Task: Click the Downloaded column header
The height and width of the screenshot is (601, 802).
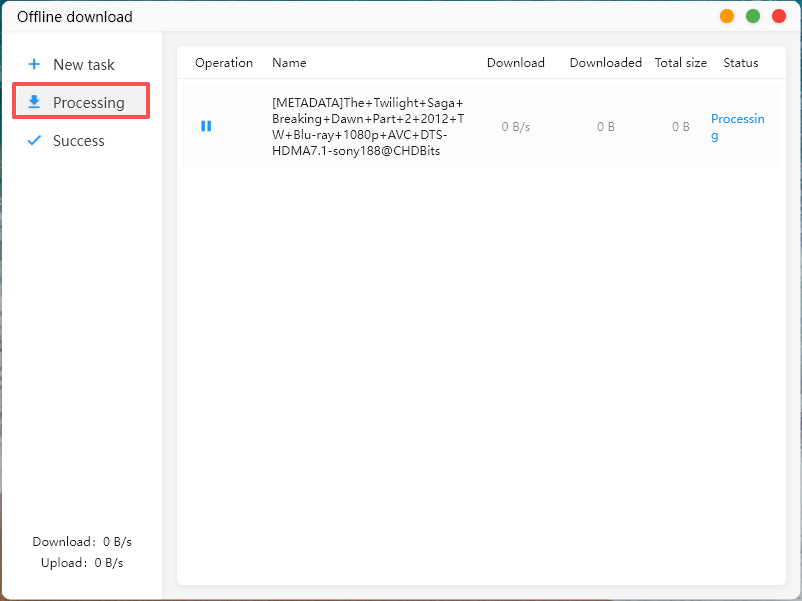Action: tap(606, 62)
